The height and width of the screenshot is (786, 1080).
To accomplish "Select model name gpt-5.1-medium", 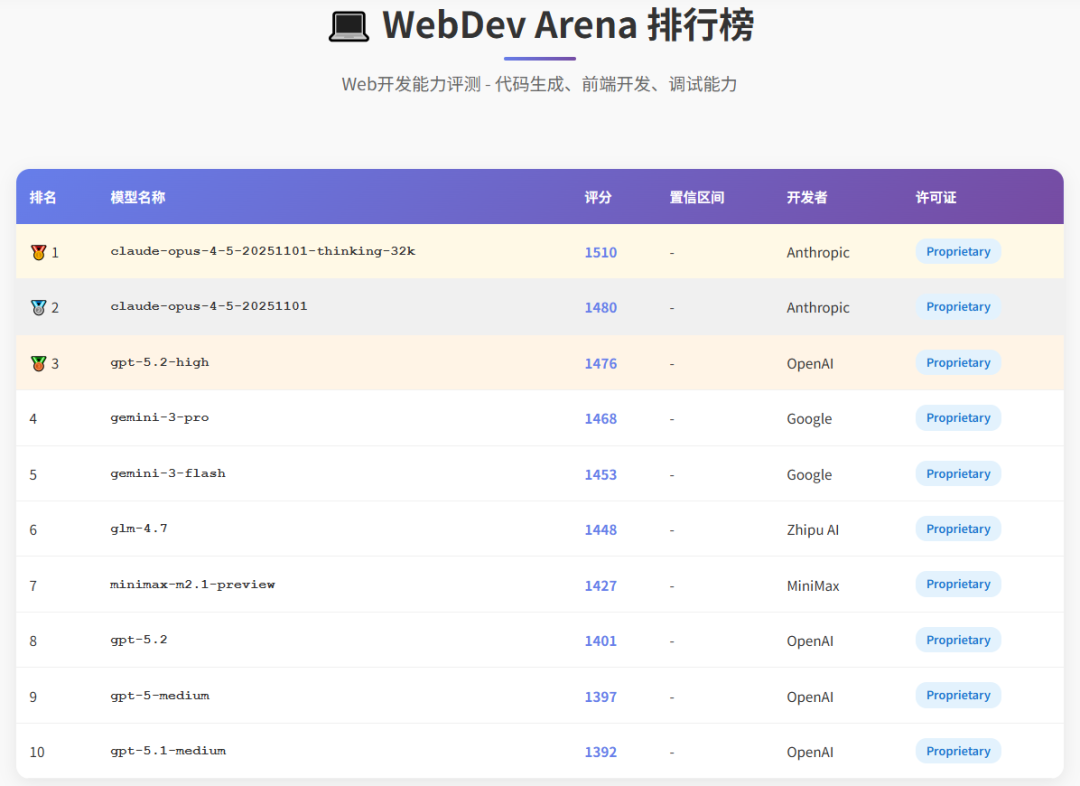I will click(x=168, y=751).
